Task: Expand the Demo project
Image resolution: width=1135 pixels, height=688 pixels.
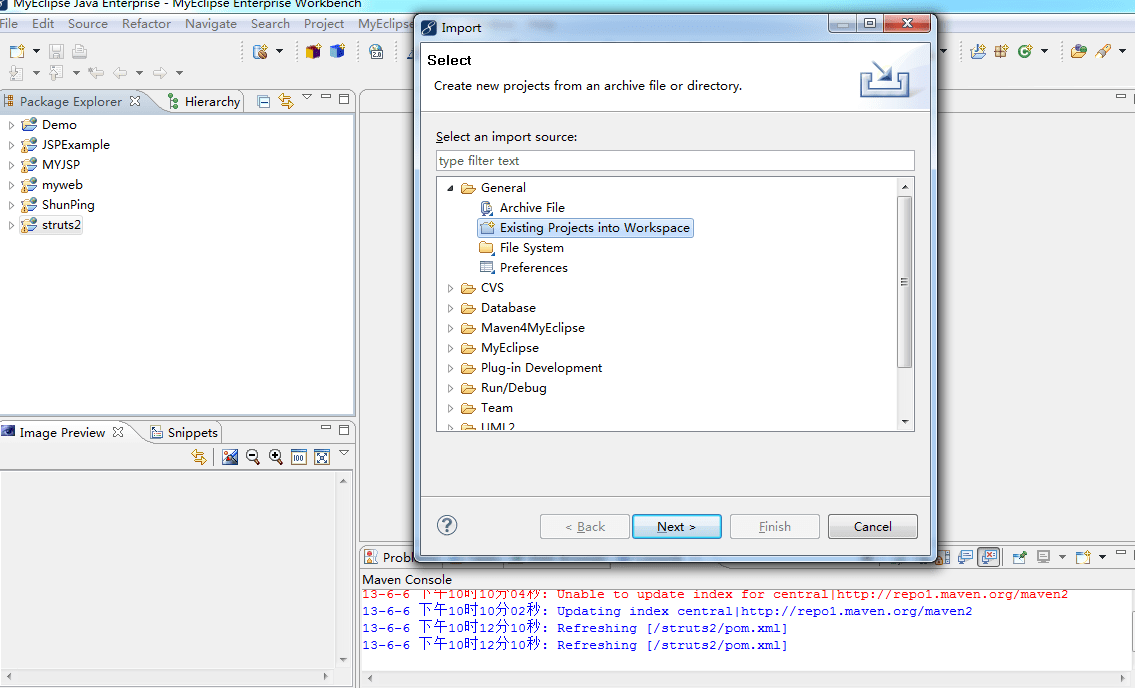Action: 11,125
